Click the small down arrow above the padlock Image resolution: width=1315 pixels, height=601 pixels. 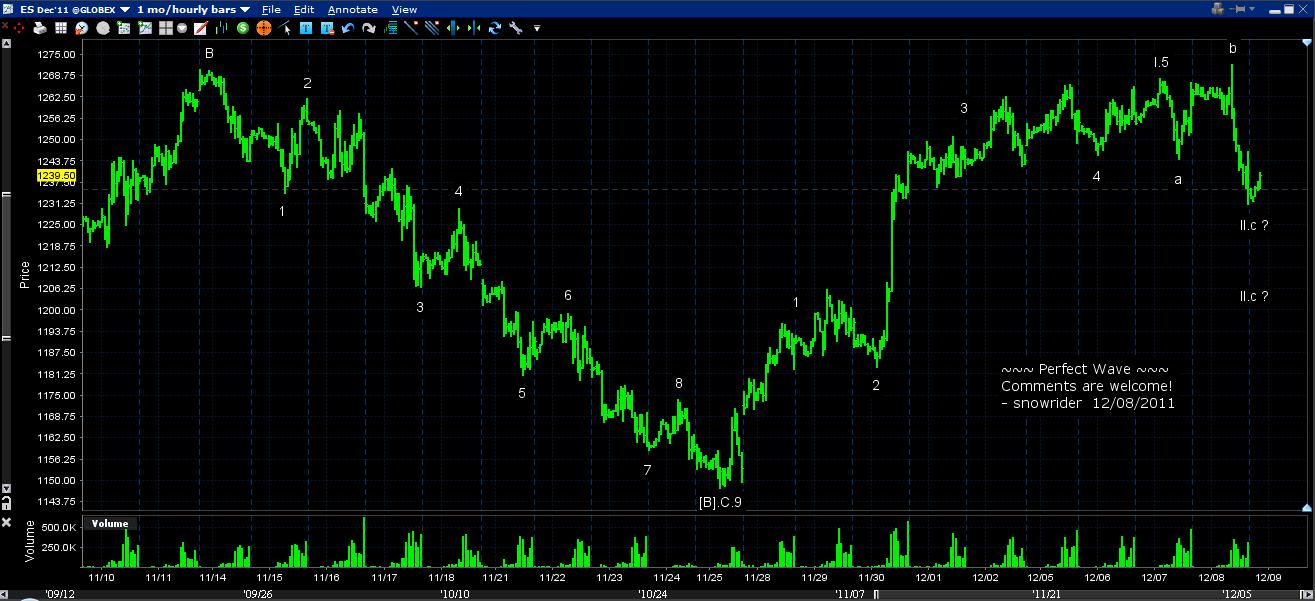[x=6, y=488]
